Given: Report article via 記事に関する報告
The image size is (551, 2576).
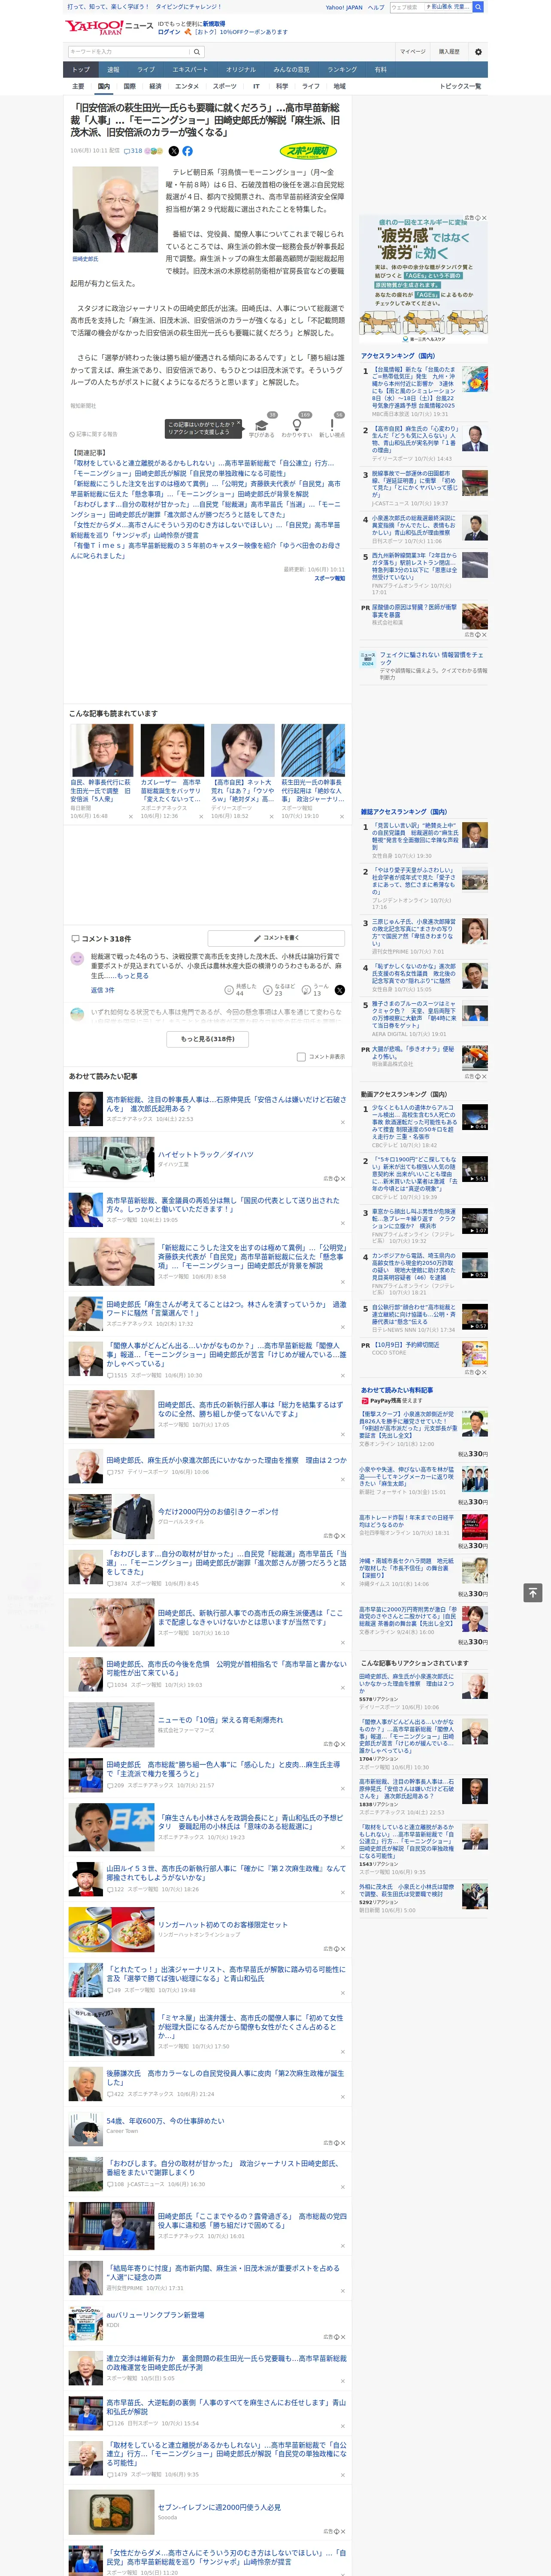Looking at the screenshot, I should pos(94,434).
